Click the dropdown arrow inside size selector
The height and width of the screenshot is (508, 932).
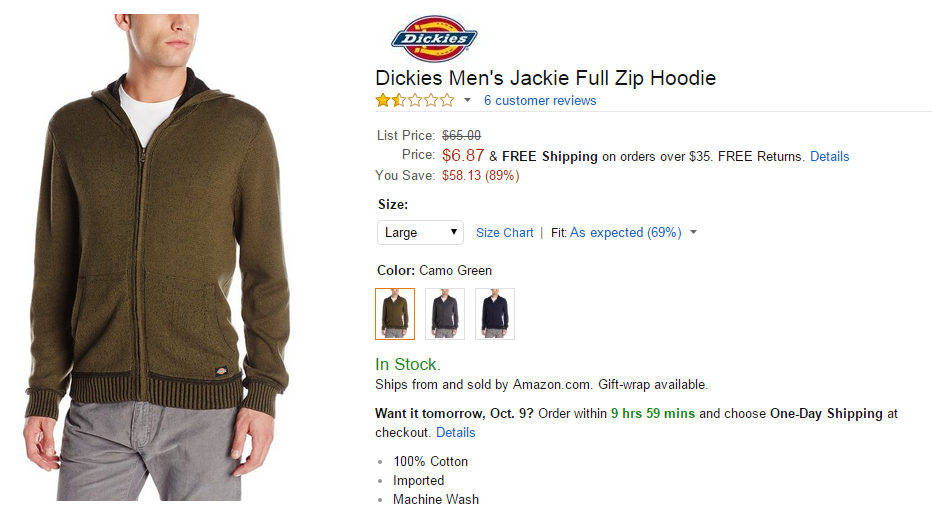454,232
